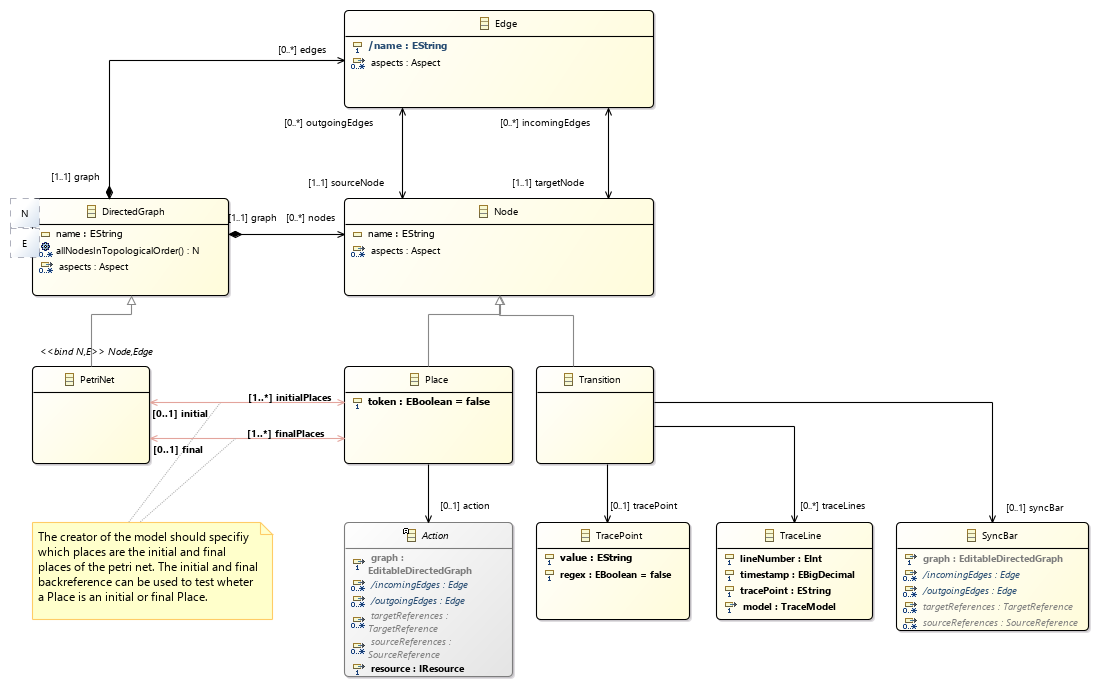Select the [1..*] initialPlaces reference label
1101x689 pixels.
click(289, 398)
